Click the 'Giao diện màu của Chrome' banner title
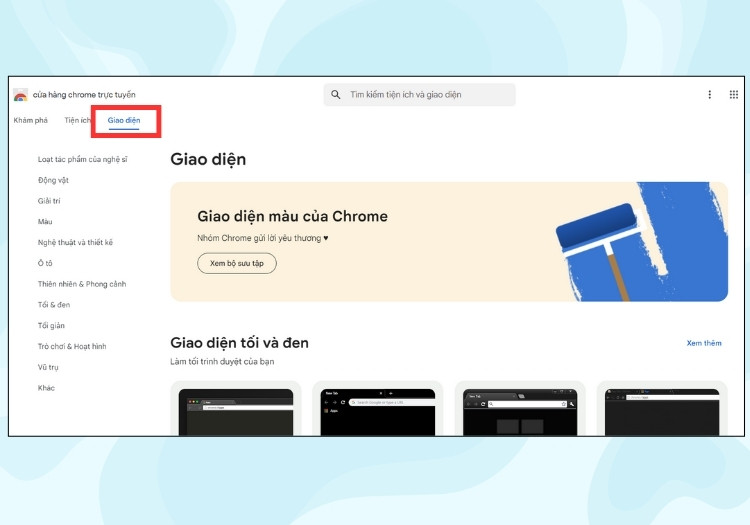750x525 pixels. (292, 216)
